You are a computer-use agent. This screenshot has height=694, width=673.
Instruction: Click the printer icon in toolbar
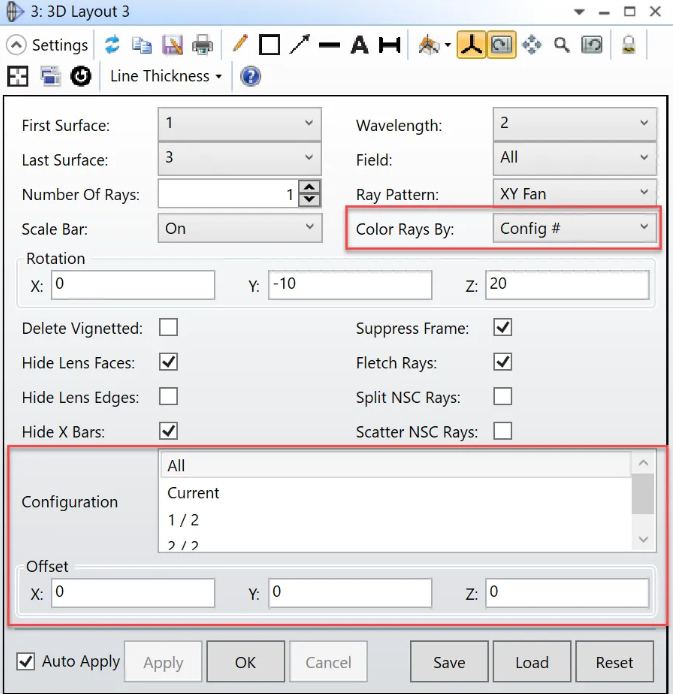(x=202, y=45)
